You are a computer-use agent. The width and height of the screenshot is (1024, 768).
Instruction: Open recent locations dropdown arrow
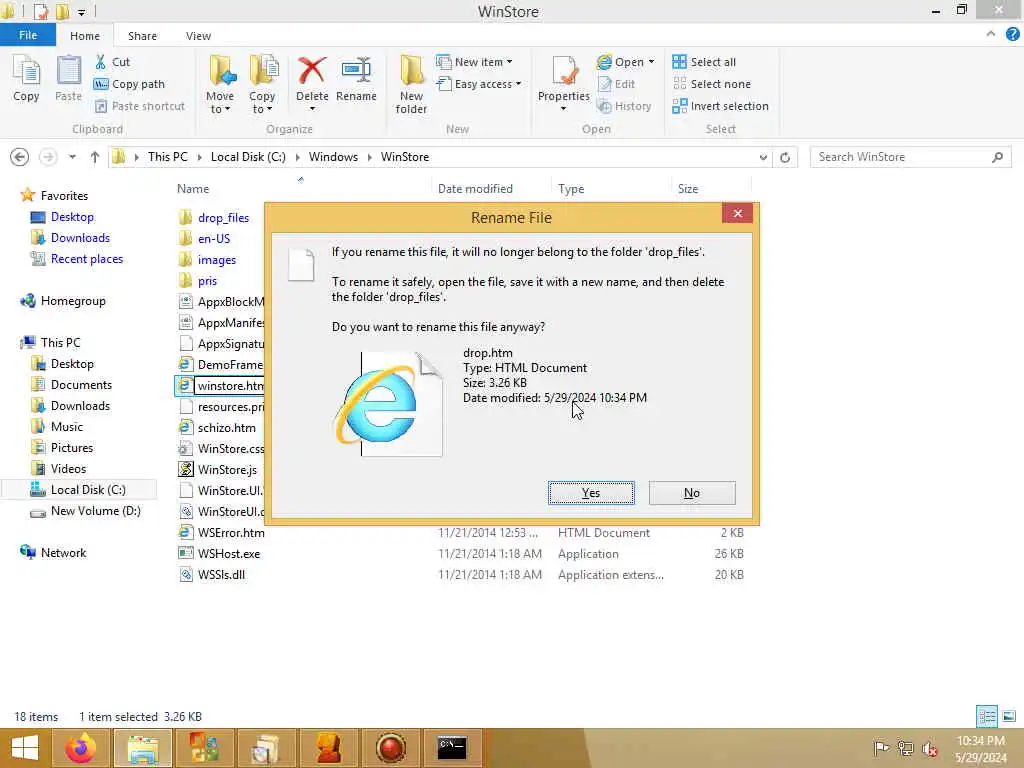[x=72, y=157]
